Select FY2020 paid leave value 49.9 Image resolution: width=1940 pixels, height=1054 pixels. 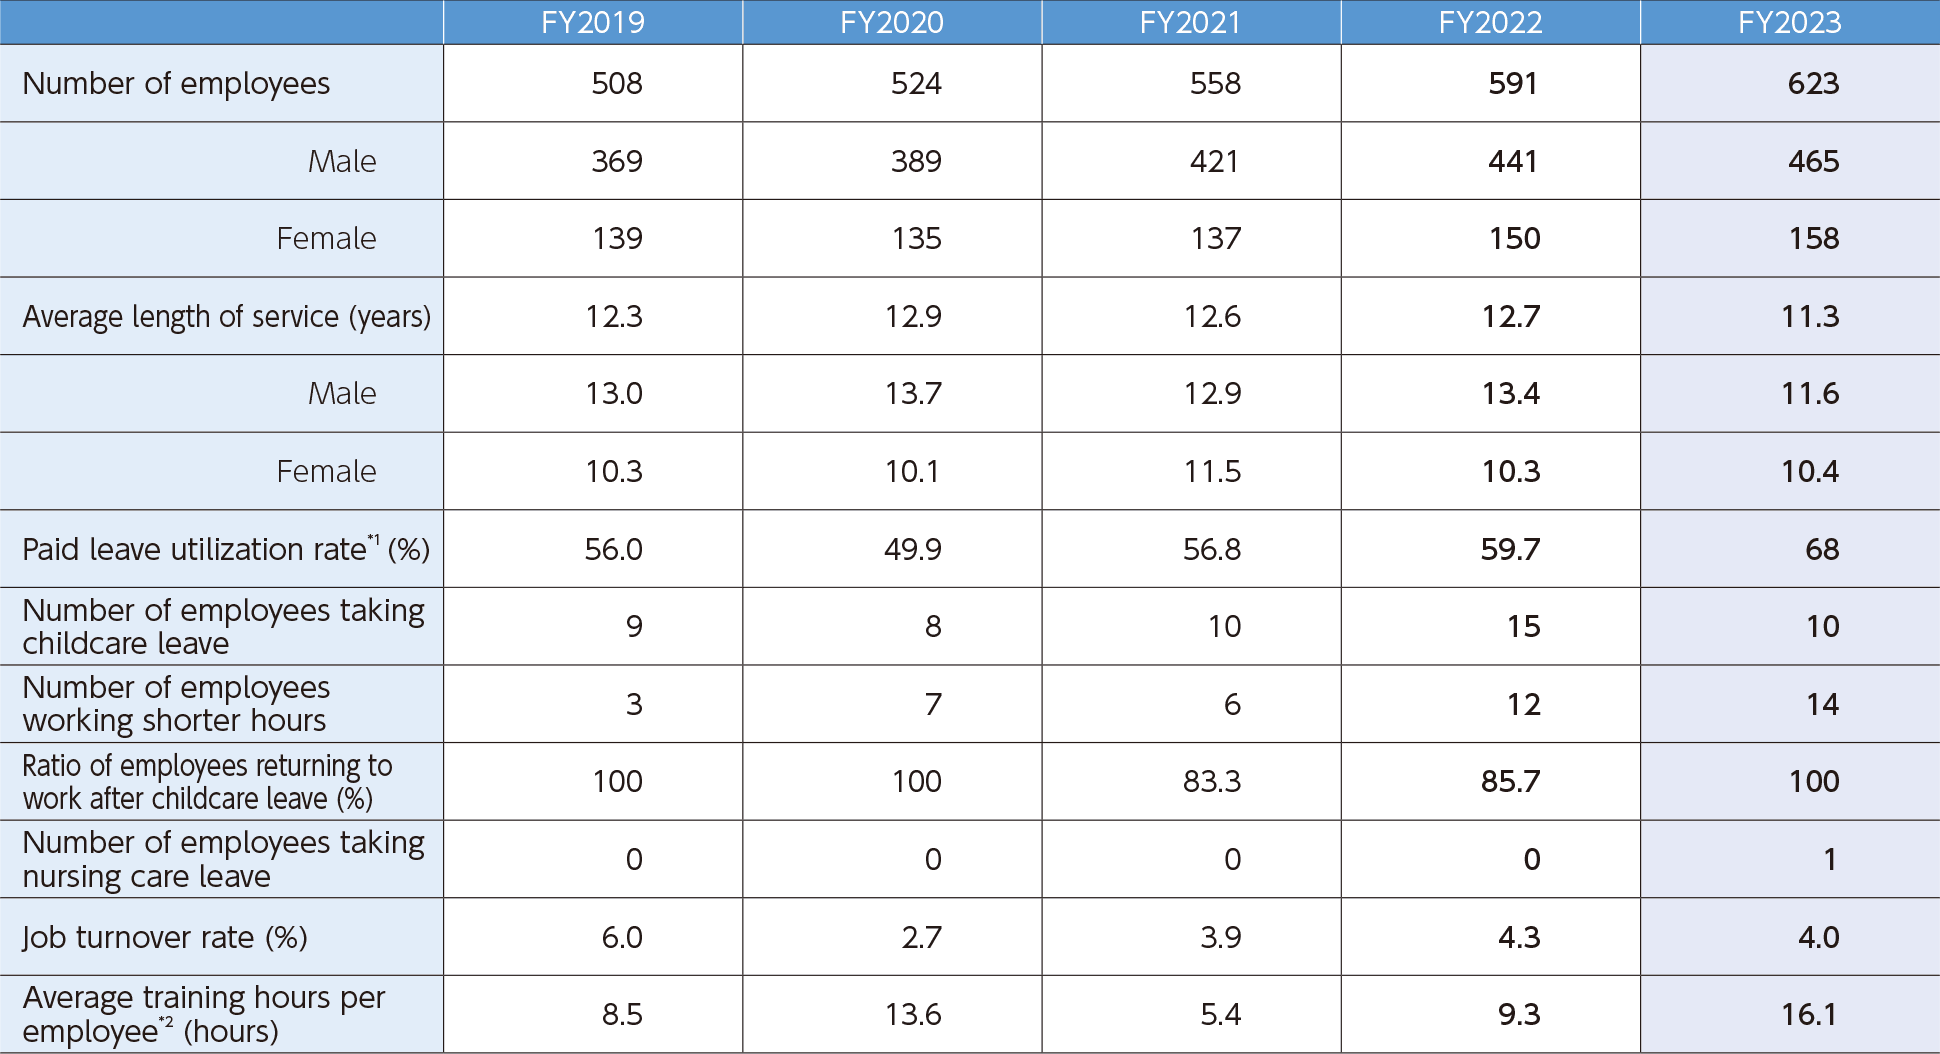pos(913,549)
